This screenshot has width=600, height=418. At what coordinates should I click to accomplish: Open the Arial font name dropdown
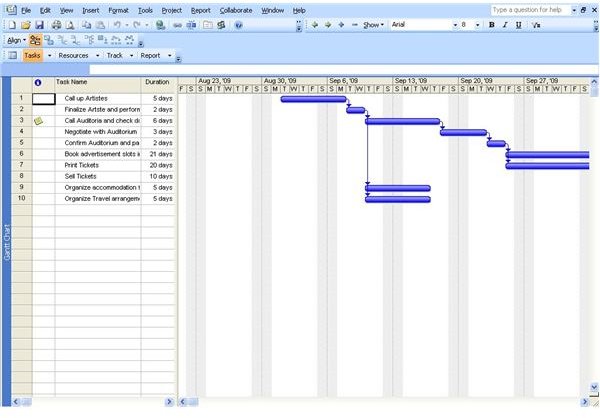[x=455, y=25]
